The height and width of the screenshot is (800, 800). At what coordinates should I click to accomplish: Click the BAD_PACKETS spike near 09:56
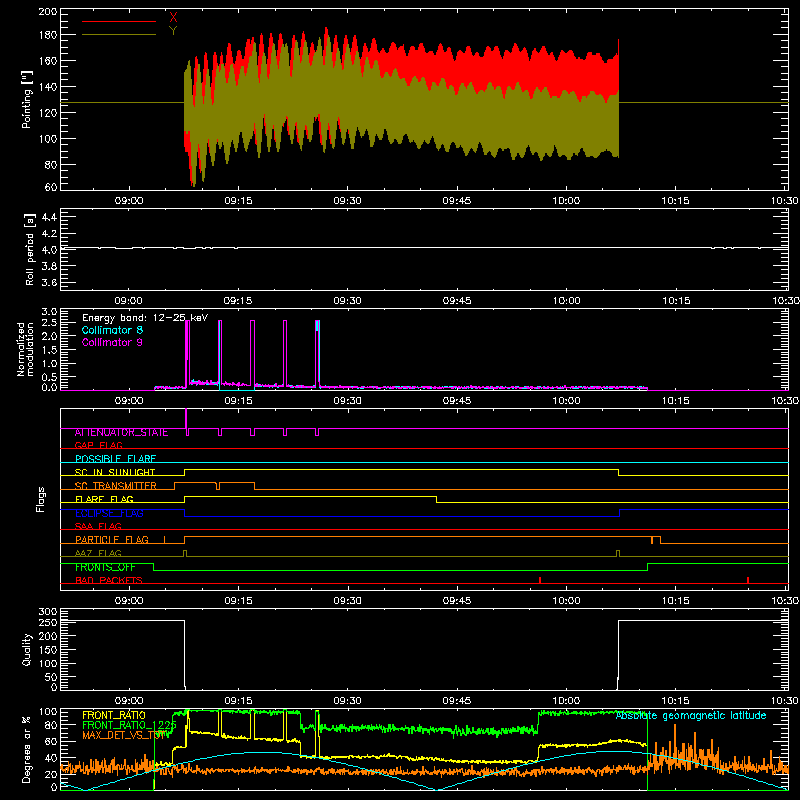(540, 580)
